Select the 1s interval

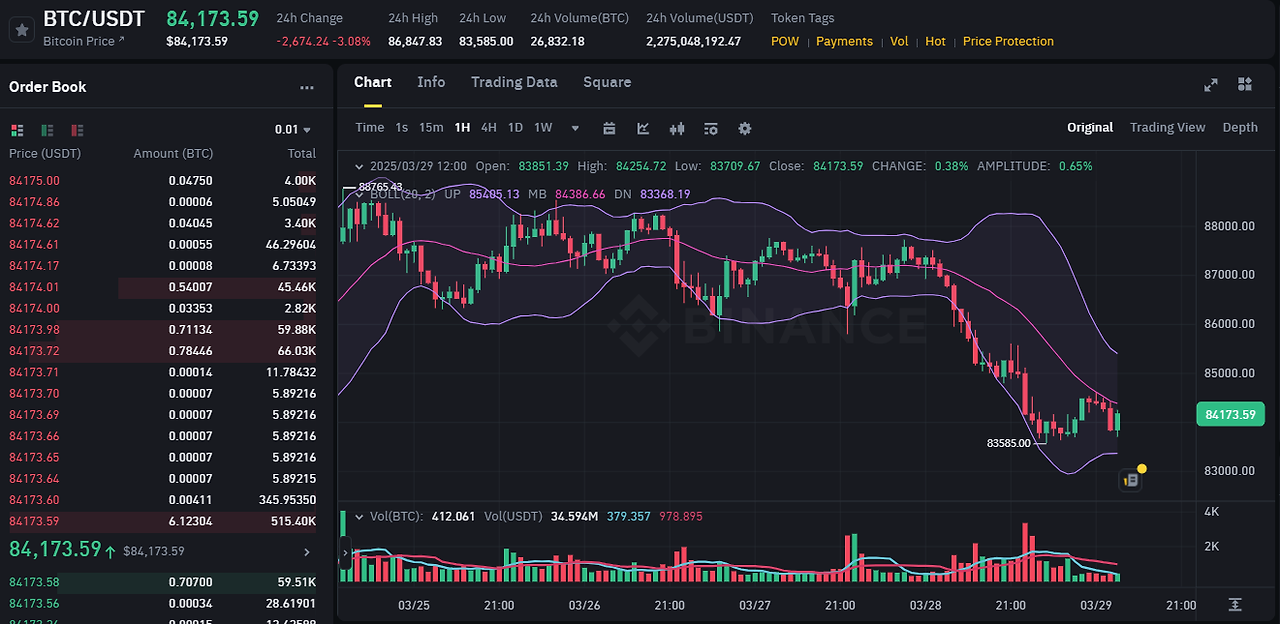pos(402,127)
